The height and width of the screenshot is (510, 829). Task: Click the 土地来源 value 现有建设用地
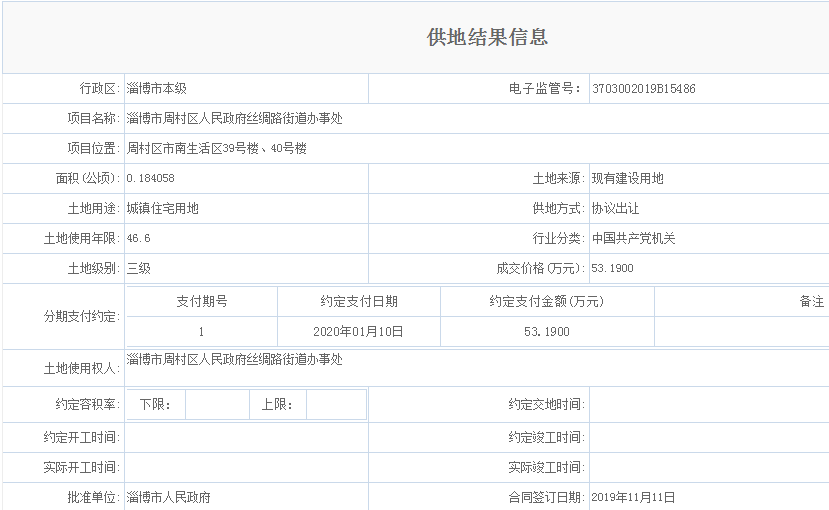point(627,179)
